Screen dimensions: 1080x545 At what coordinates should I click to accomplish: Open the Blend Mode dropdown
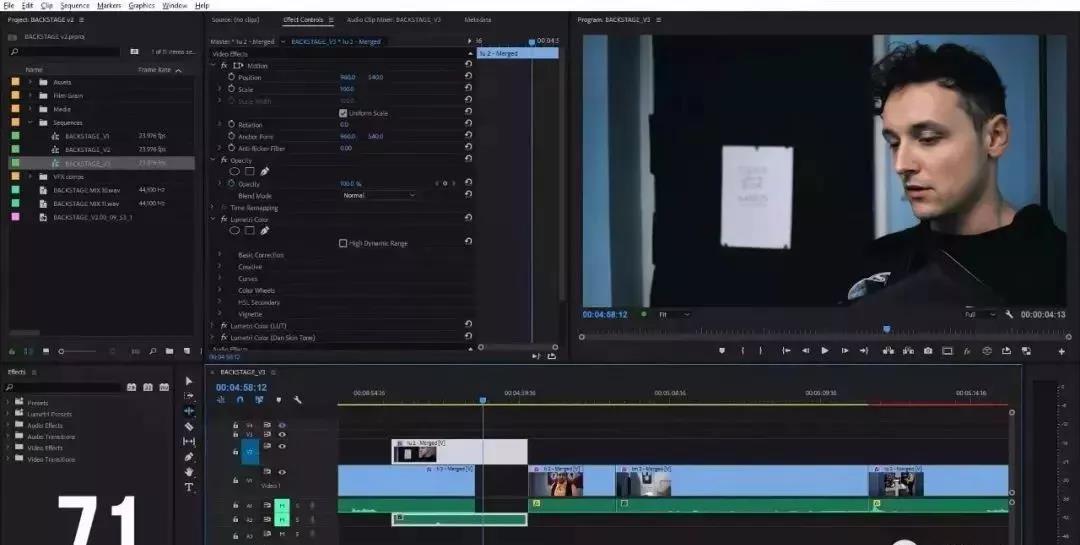click(379, 196)
